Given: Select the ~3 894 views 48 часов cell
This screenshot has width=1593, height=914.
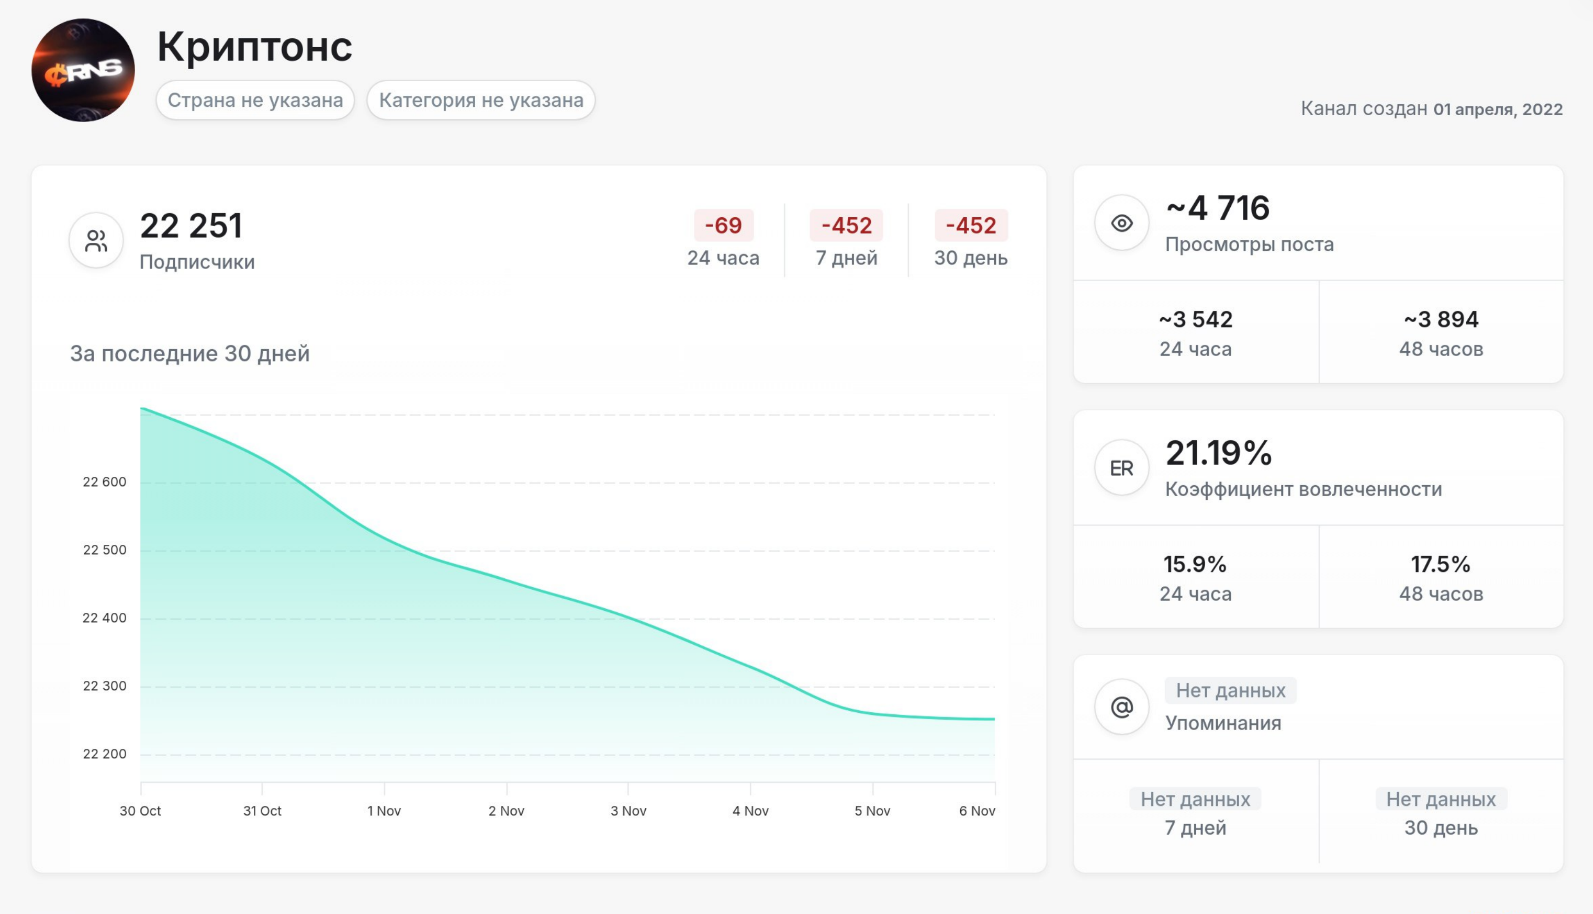Looking at the screenshot, I should pos(1440,332).
